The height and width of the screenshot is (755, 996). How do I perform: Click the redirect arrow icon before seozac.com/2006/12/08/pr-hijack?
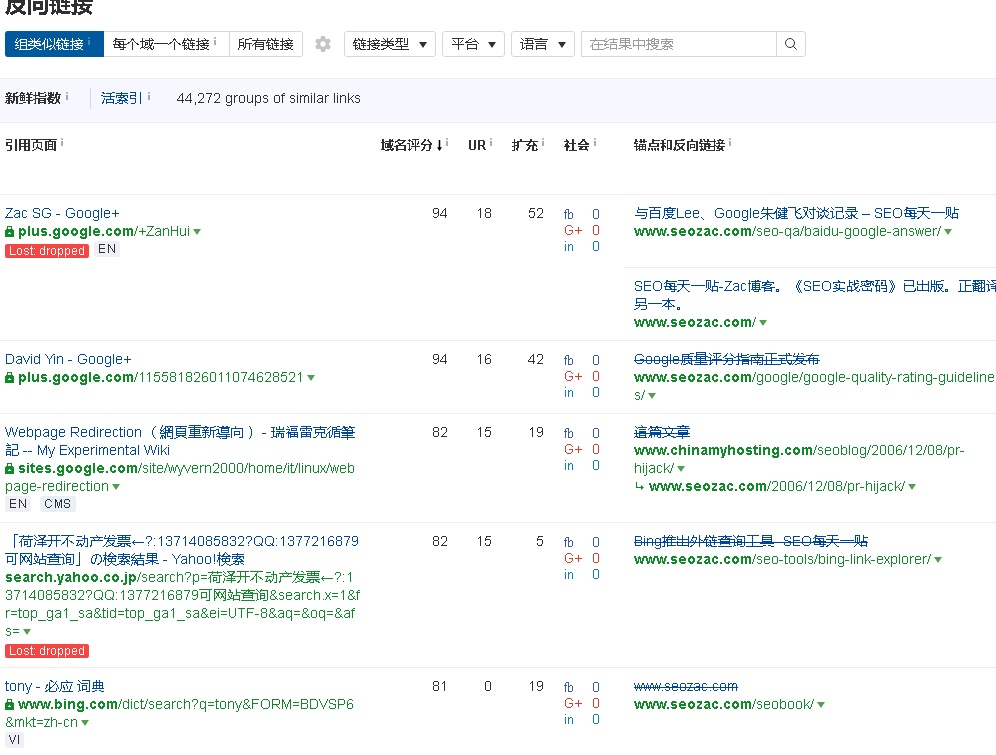pyautogui.click(x=639, y=487)
